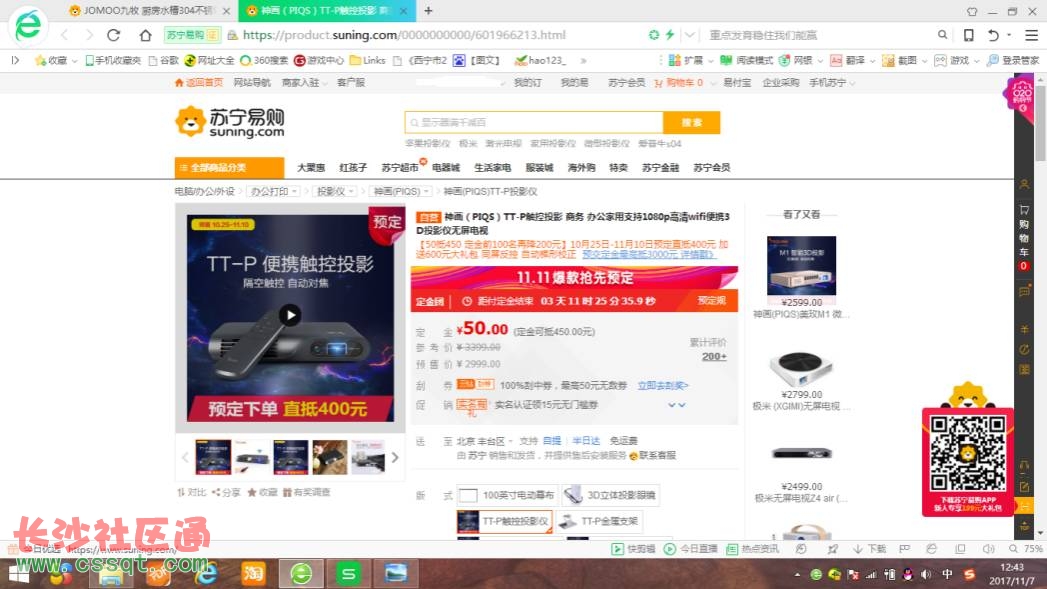1047x589 pixels.
Task: Click the orange 搜索 search button
Action: tap(691, 122)
